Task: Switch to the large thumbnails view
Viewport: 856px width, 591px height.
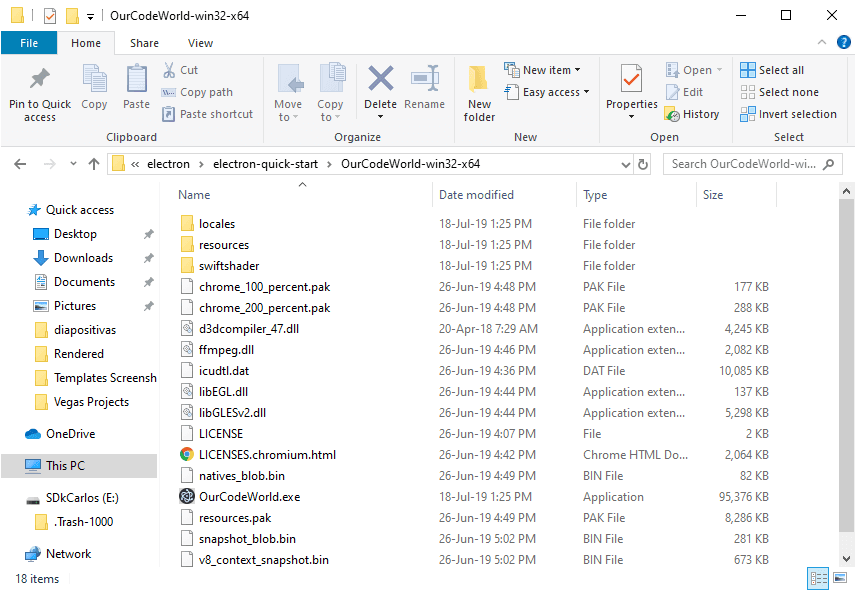Action: [841, 578]
